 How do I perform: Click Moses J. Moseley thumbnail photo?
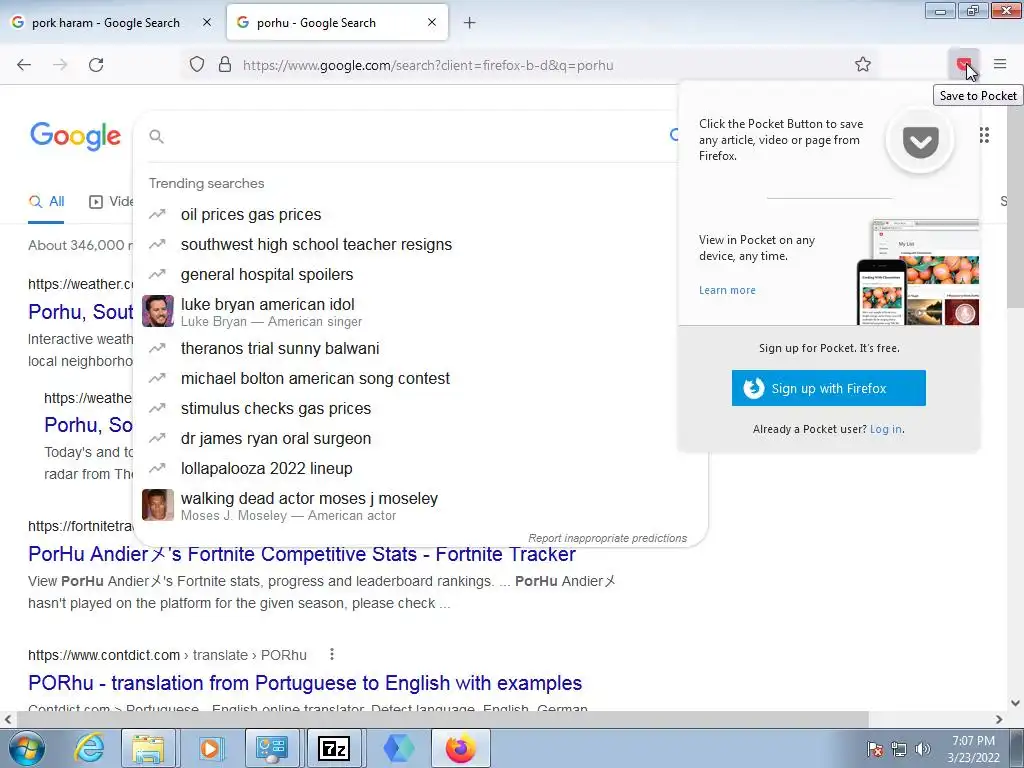point(158,505)
